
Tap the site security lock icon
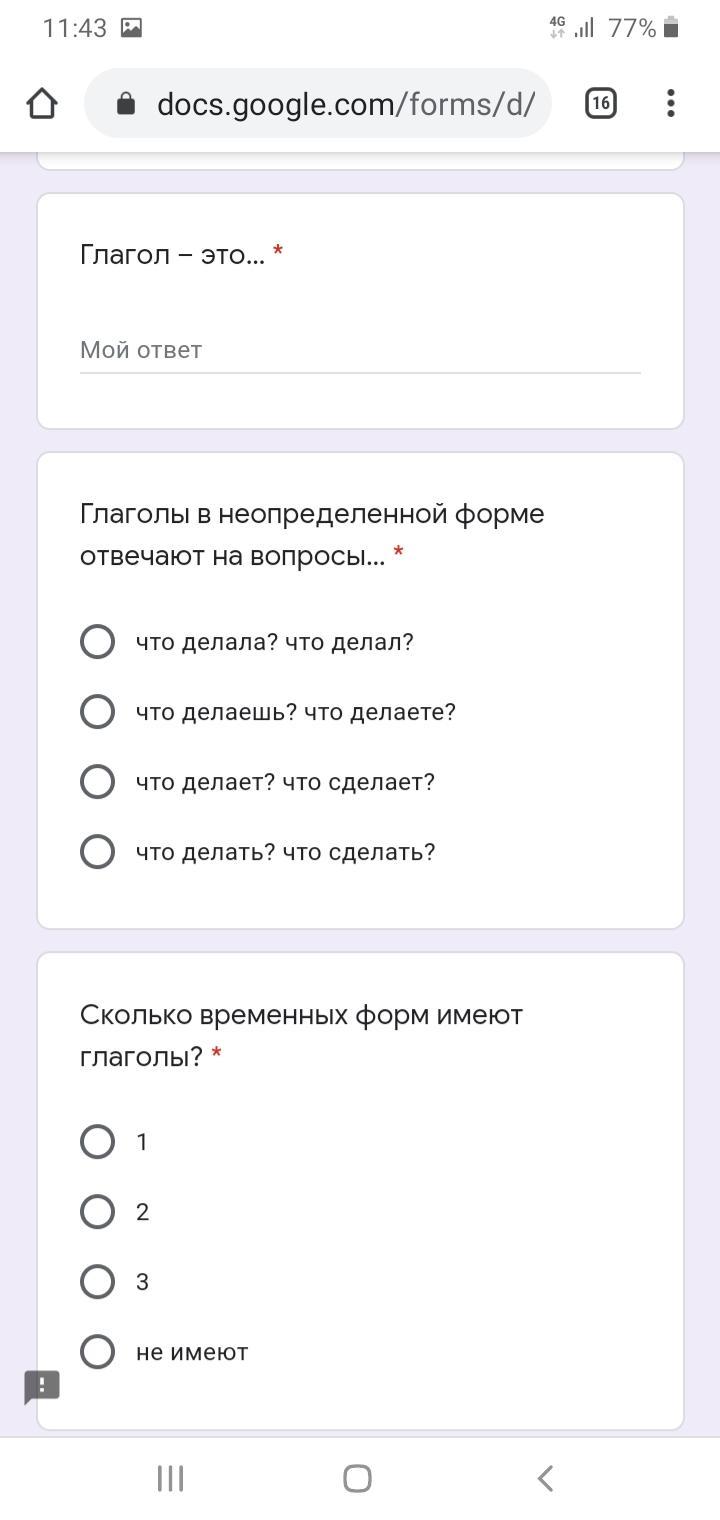pos(126,103)
